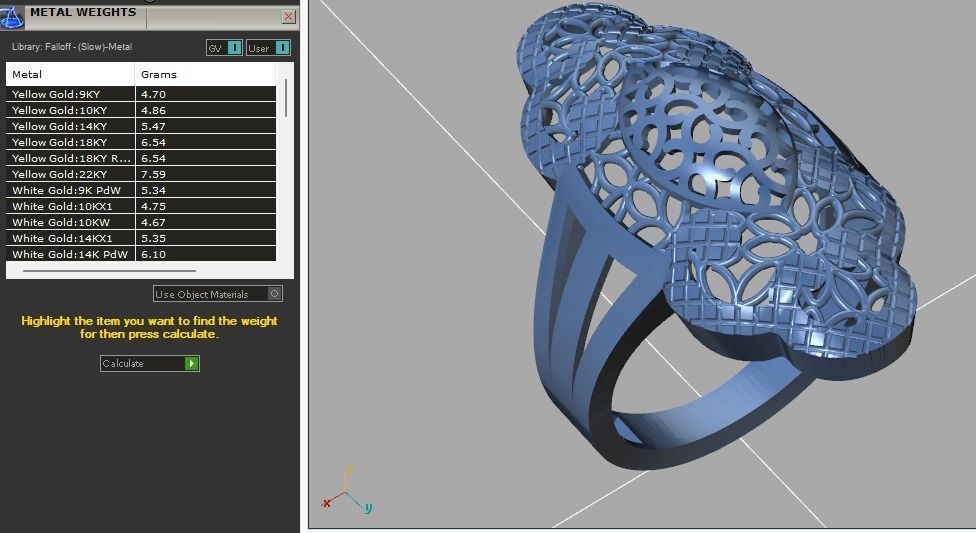This screenshot has width=976, height=533.
Task: Toggle the GV library button
Action: tap(224, 48)
